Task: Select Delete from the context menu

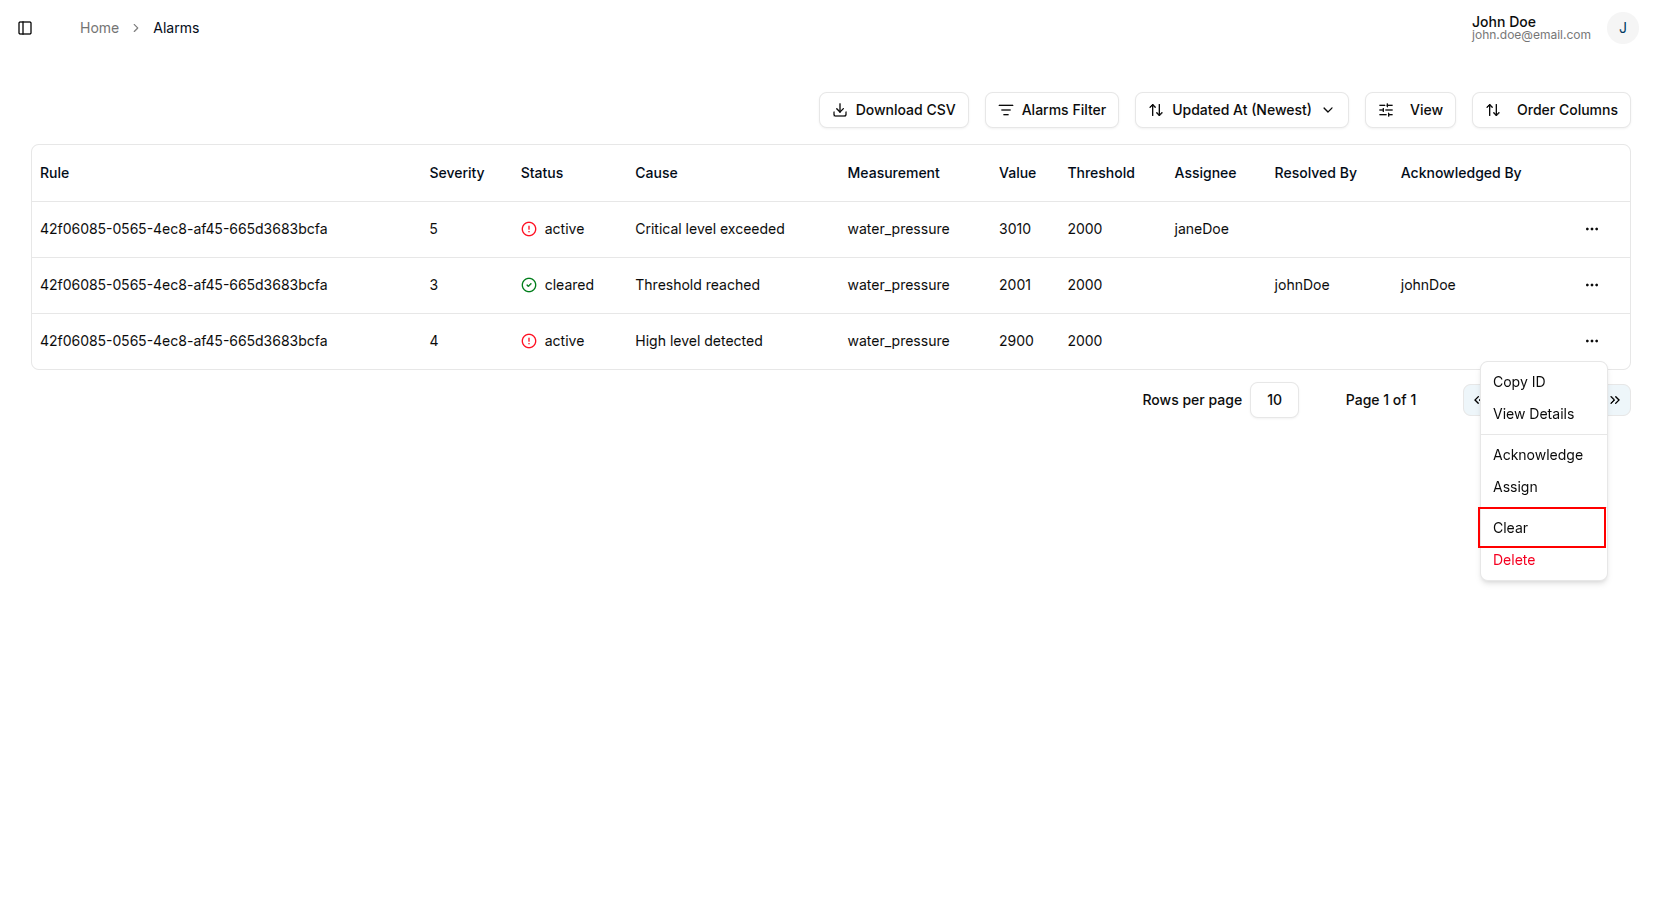Action: tap(1514, 560)
